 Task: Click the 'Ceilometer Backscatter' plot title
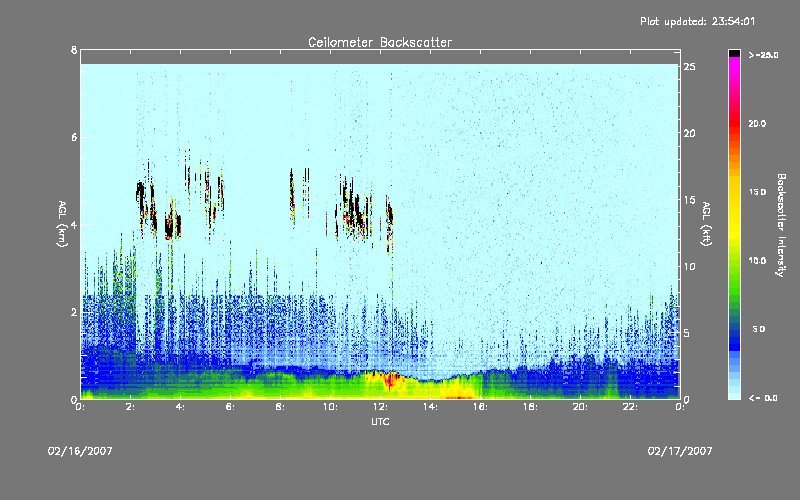click(x=380, y=42)
